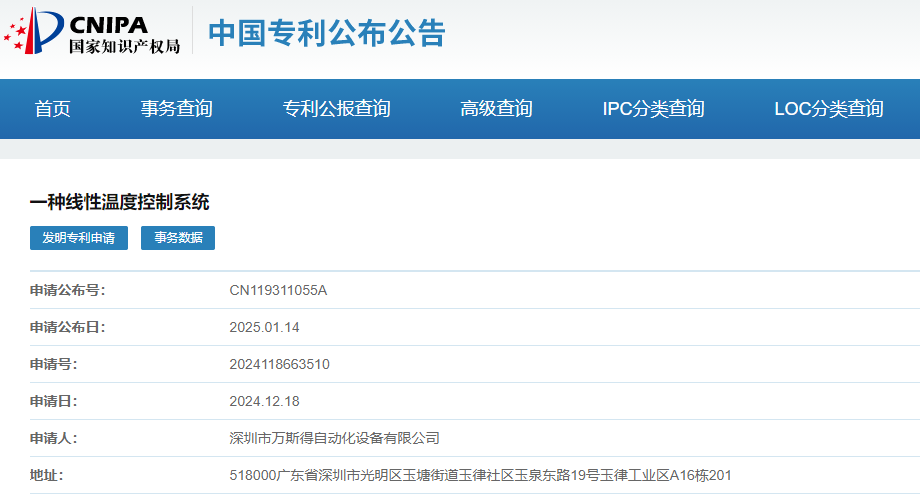Click application number 2024118663510
The height and width of the screenshot is (498, 920).
point(279,364)
